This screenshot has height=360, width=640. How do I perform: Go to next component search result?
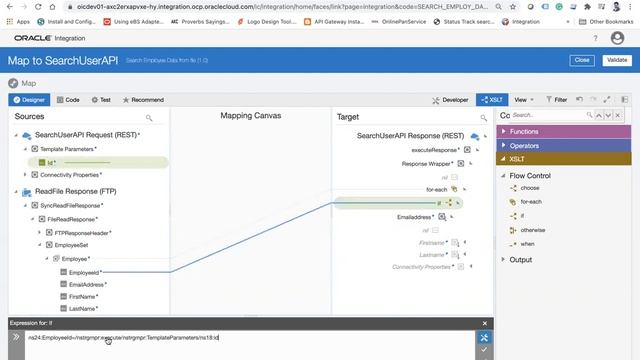[608, 116]
